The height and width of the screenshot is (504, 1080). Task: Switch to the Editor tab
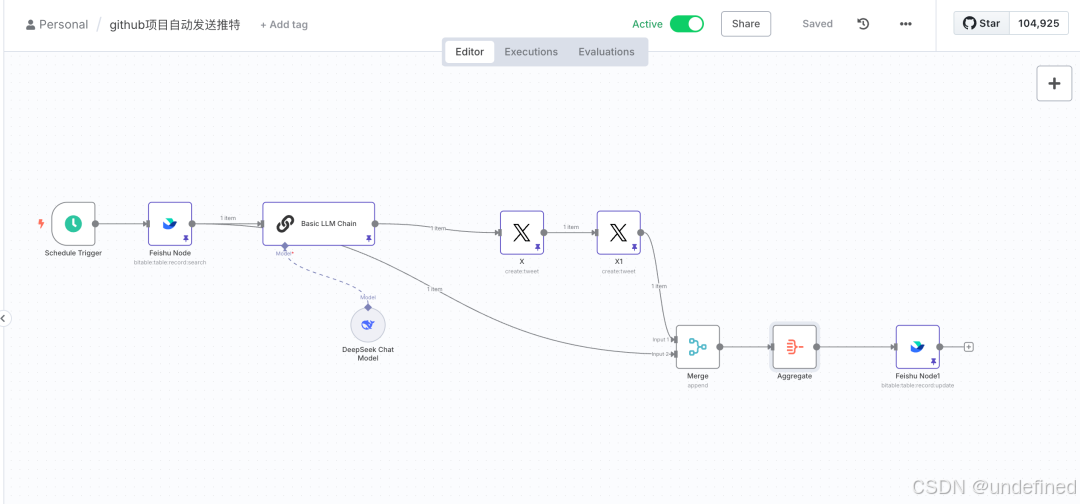(x=470, y=52)
